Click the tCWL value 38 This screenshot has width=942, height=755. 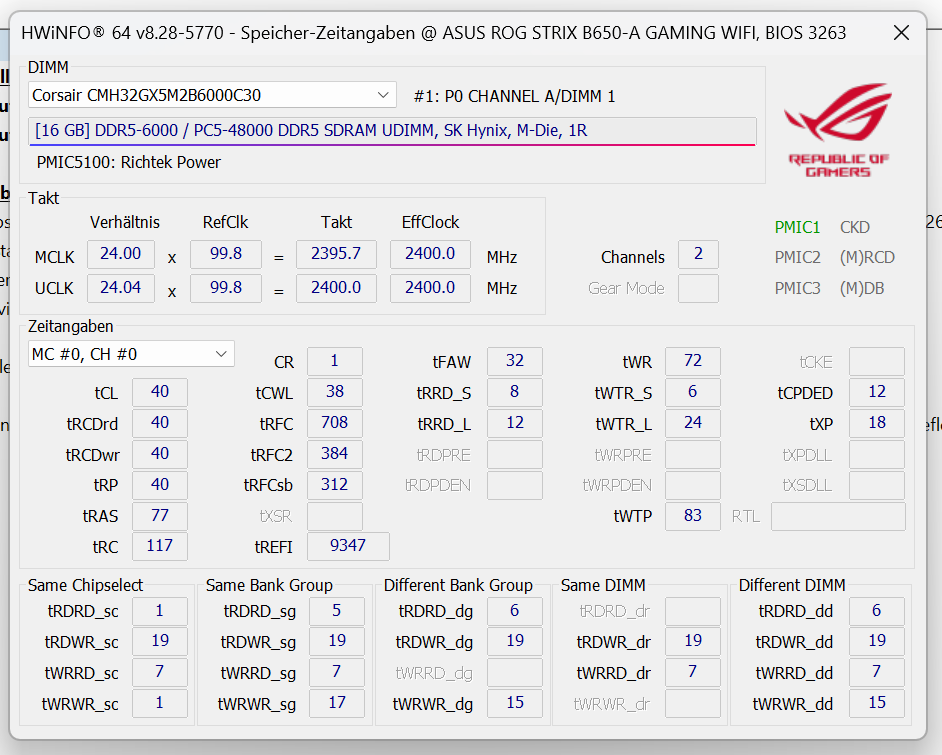click(335, 392)
